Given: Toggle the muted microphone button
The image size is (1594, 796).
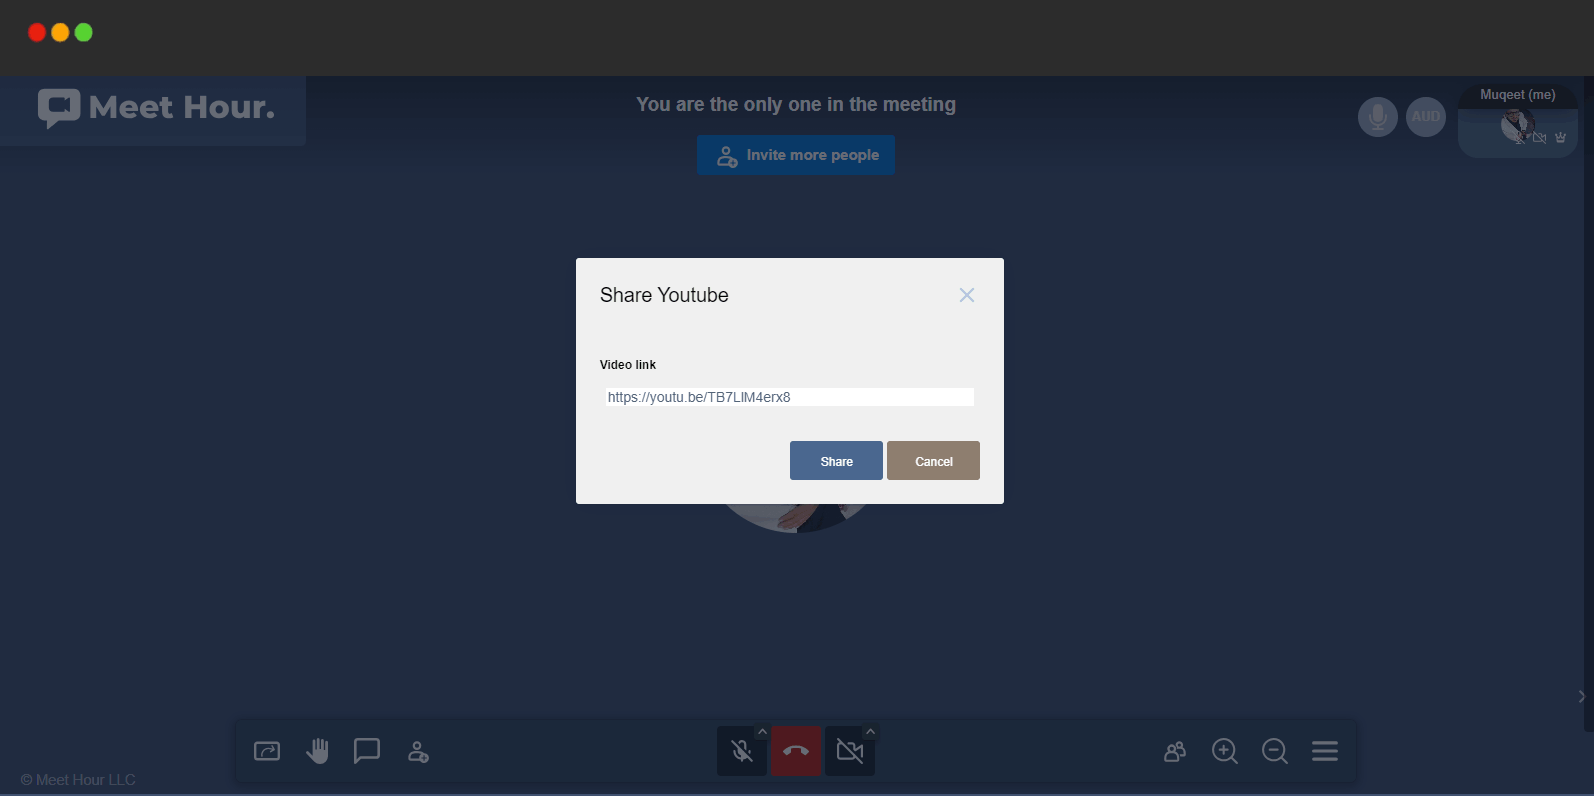Looking at the screenshot, I should [x=741, y=752].
